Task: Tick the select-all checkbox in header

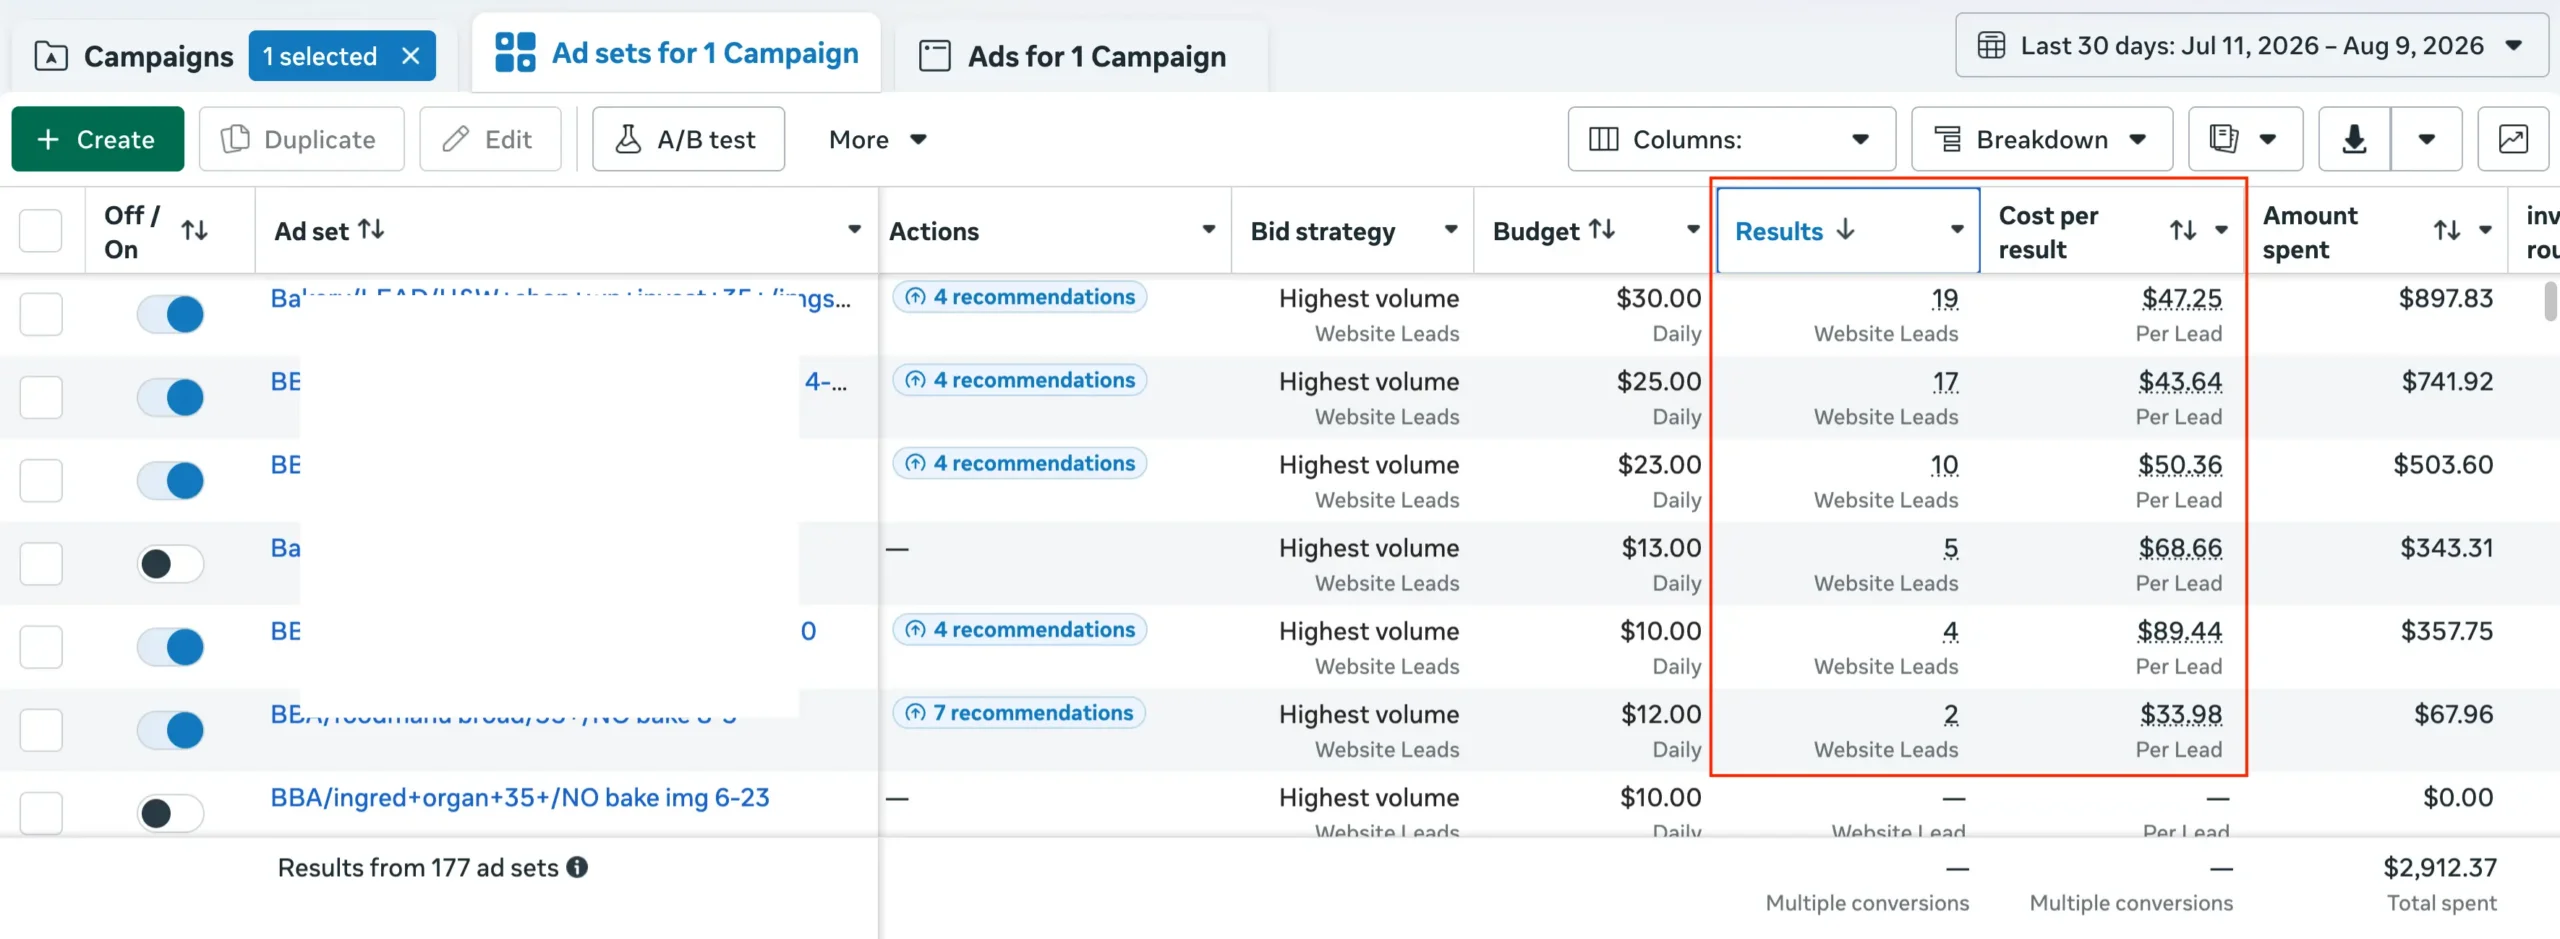Action: pyautogui.click(x=41, y=230)
